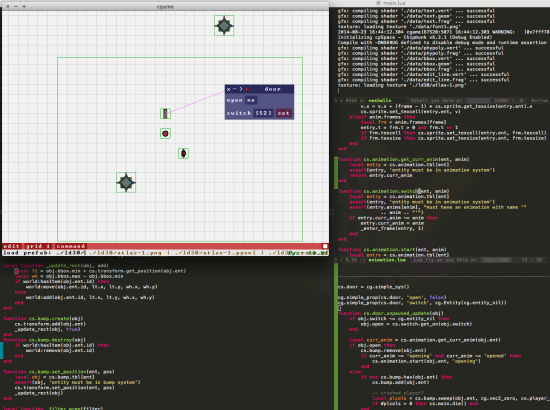
Task: Click the + maximize button of cgame window
Action: (24, 6)
